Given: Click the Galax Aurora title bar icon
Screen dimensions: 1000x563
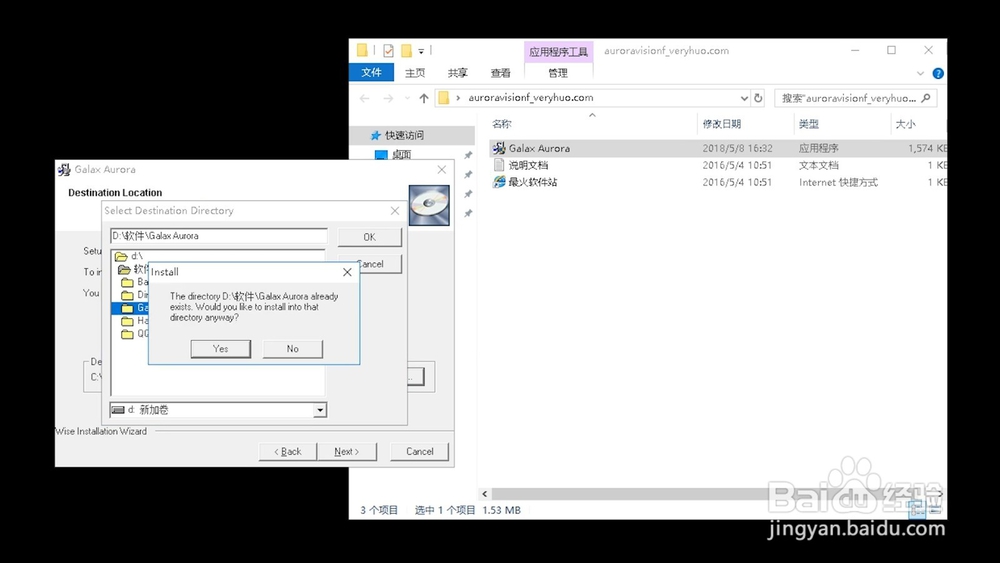Looking at the screenshot, I should click(64, 170).
